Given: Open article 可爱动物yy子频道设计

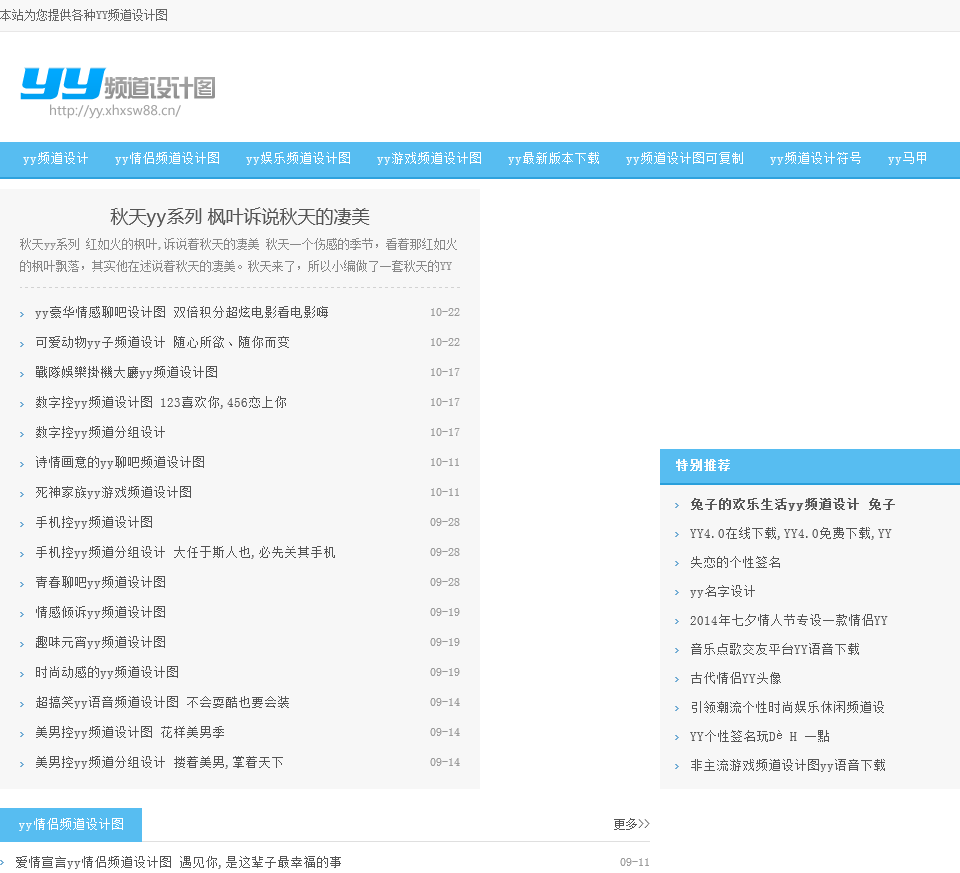Looking at the screenshot, I should pyautogui.click(x=162, y=342).
